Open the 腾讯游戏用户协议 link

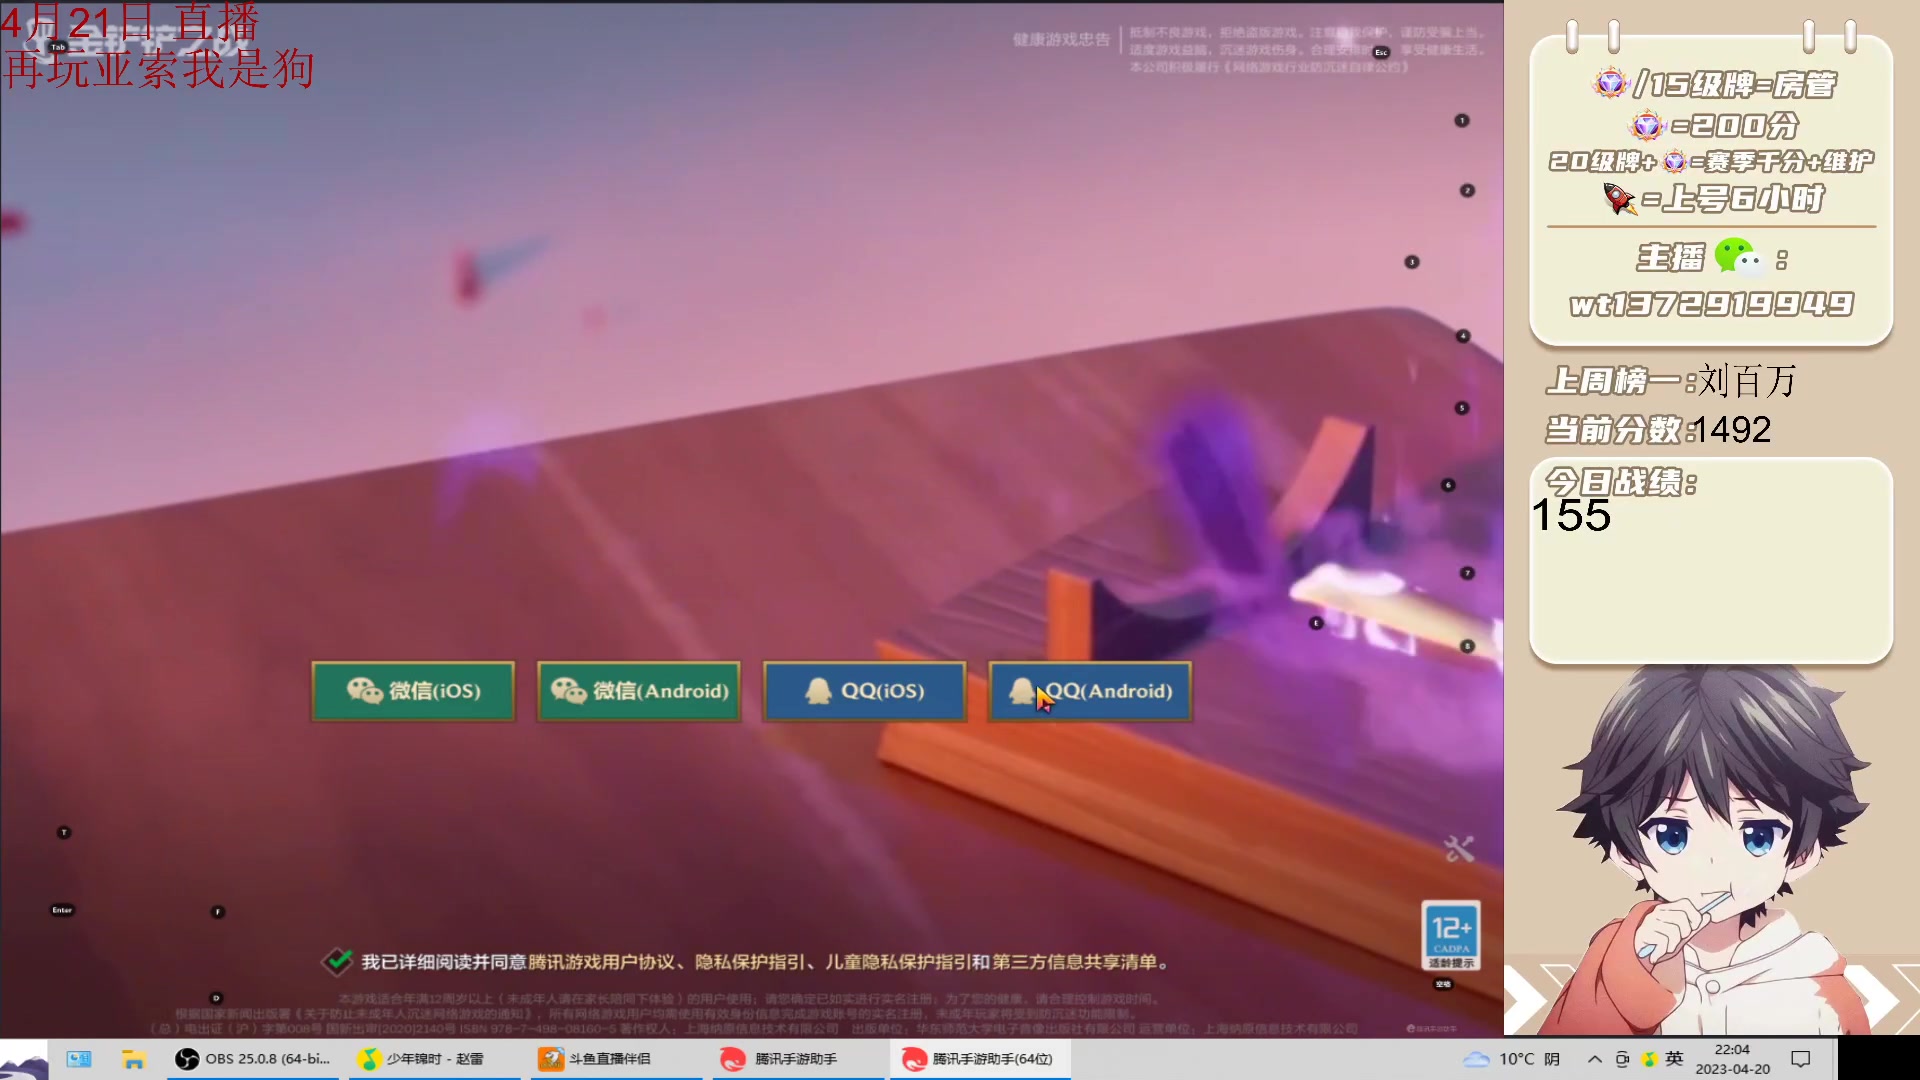tap(601, 962)
